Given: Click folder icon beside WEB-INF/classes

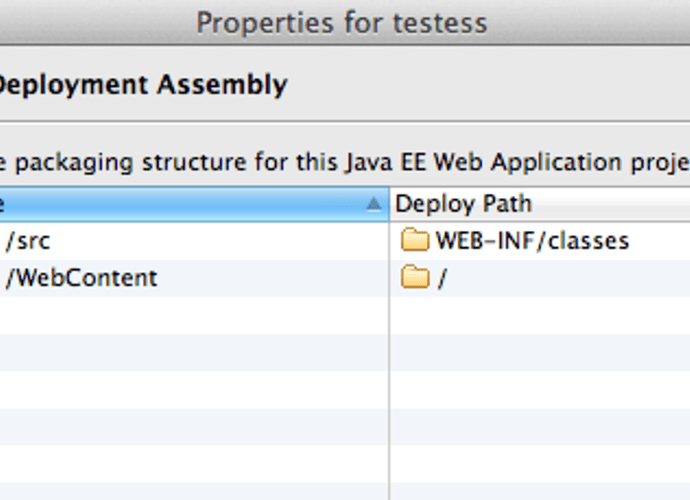Looking at the screenshot, I should (415, 240).
